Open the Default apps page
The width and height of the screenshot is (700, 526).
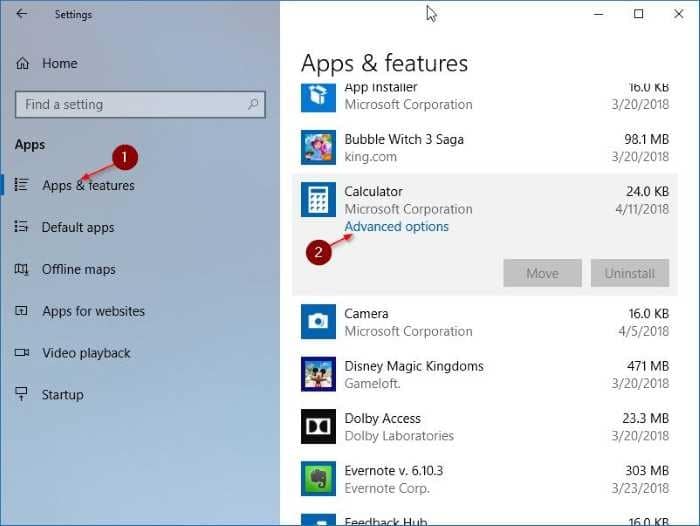tap(78, 227)
